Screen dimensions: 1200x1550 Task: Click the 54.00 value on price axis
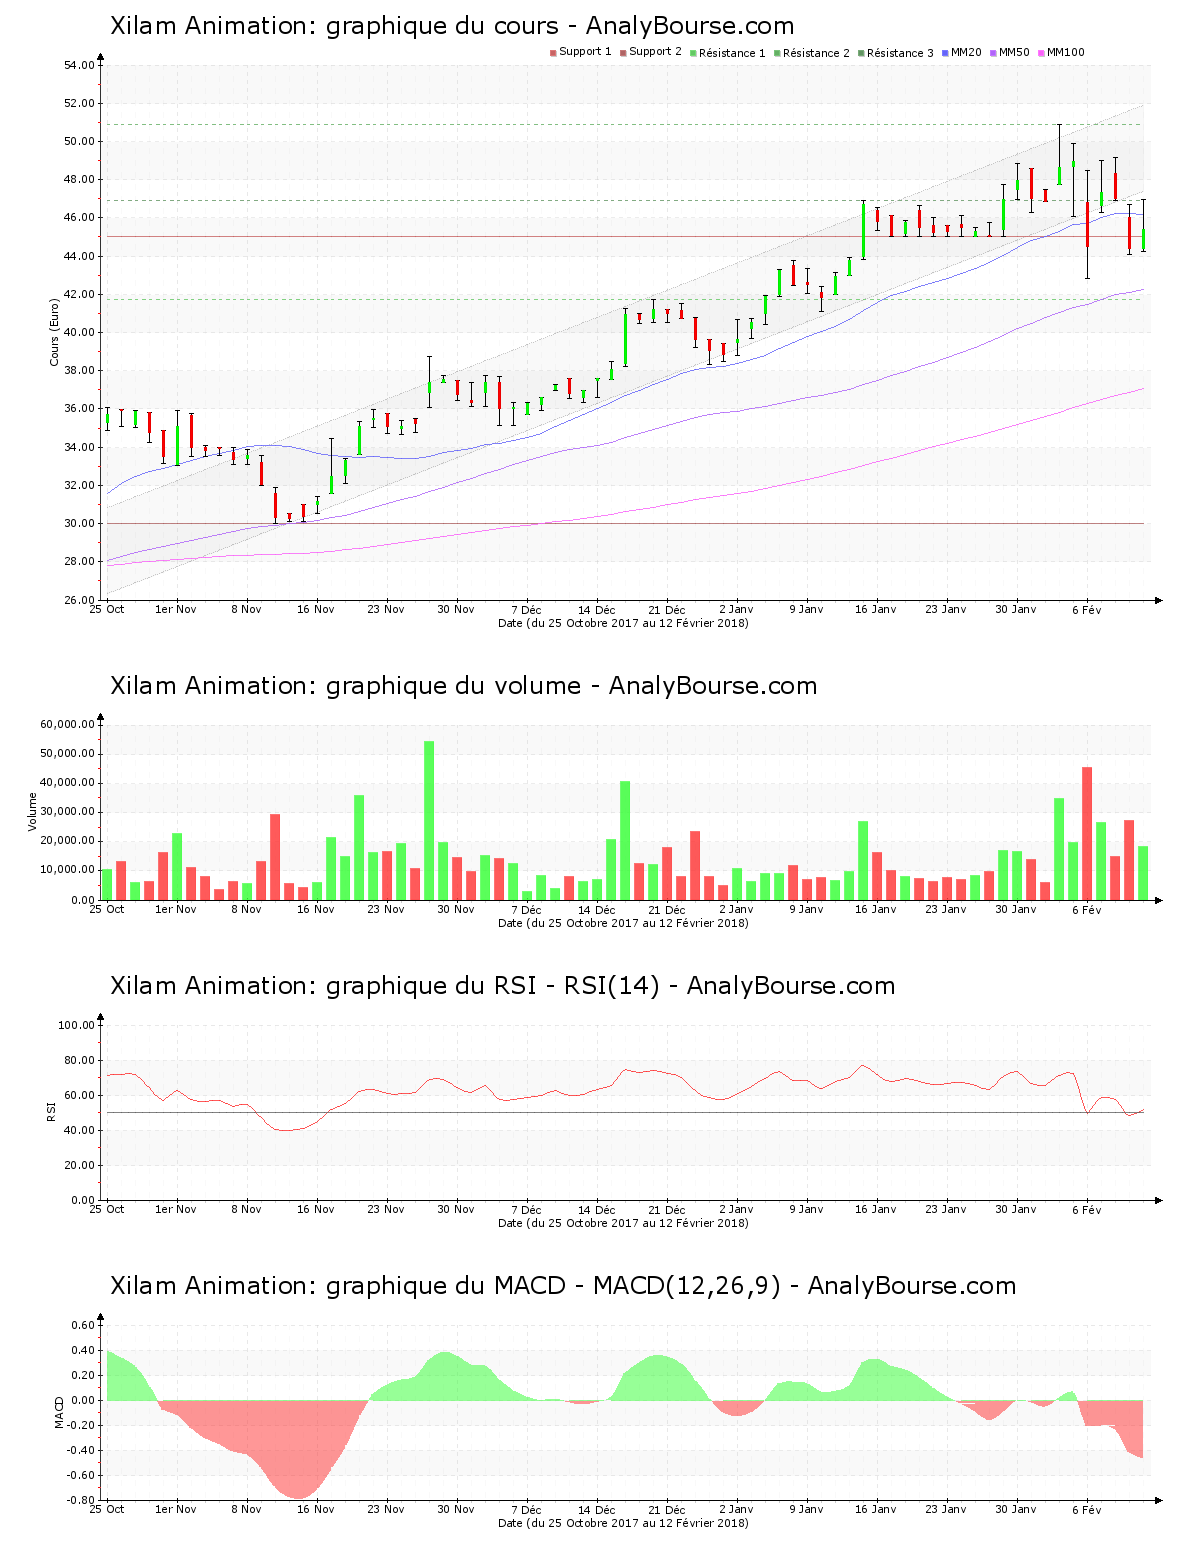(x=80, y=66)
